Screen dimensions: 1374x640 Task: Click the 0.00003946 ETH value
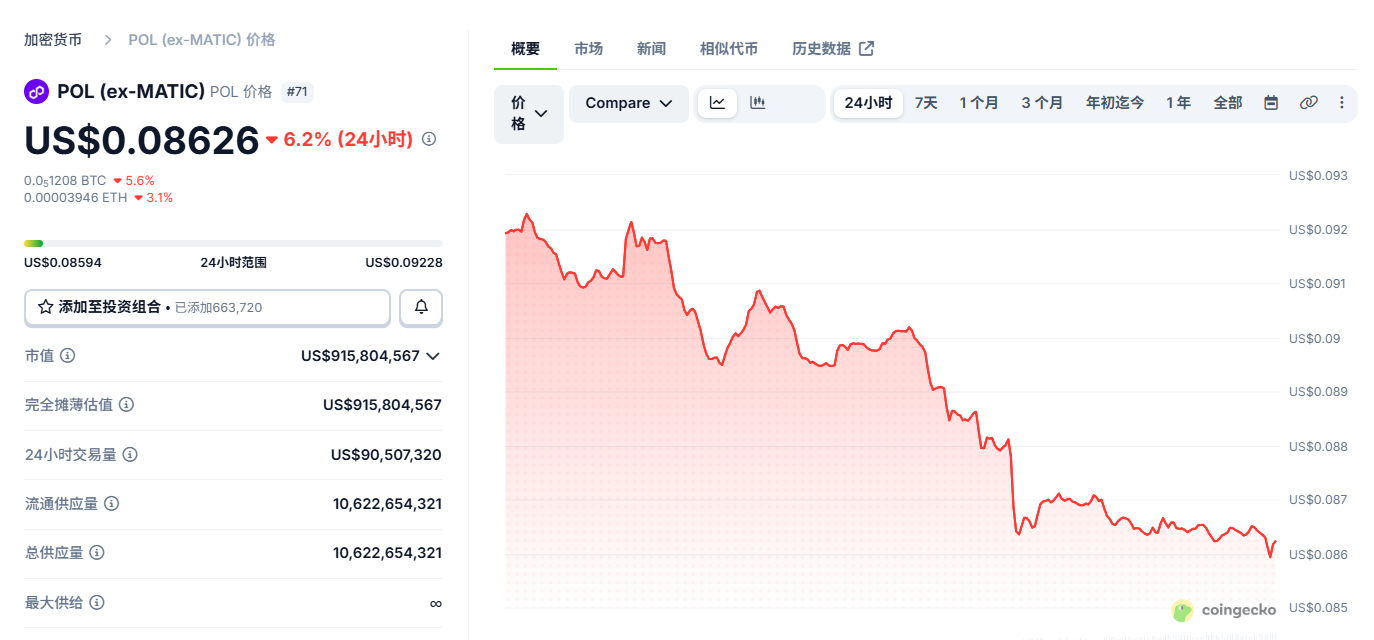click(76, 197)
